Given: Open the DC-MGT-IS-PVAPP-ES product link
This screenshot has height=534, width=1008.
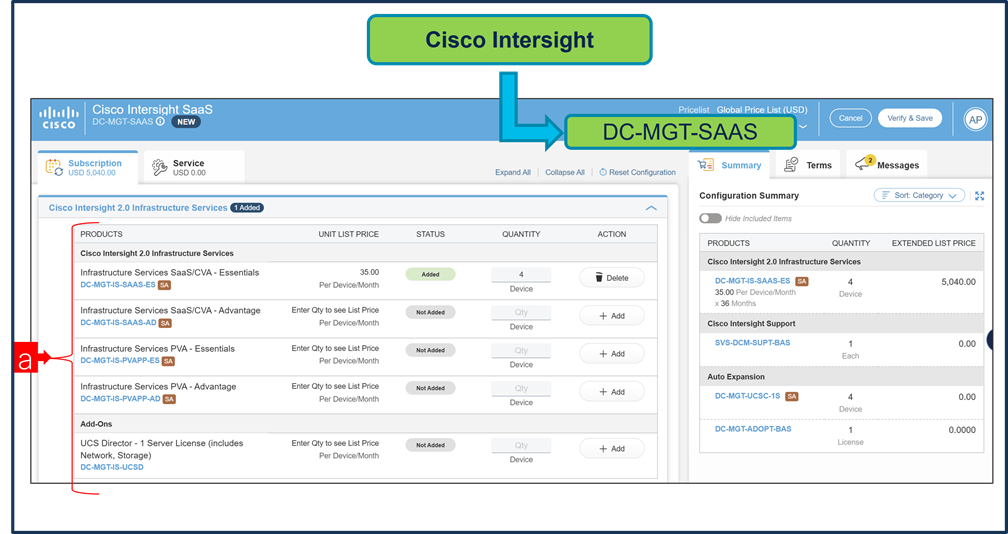Looking at the screenshot, I should coord(120,360).
